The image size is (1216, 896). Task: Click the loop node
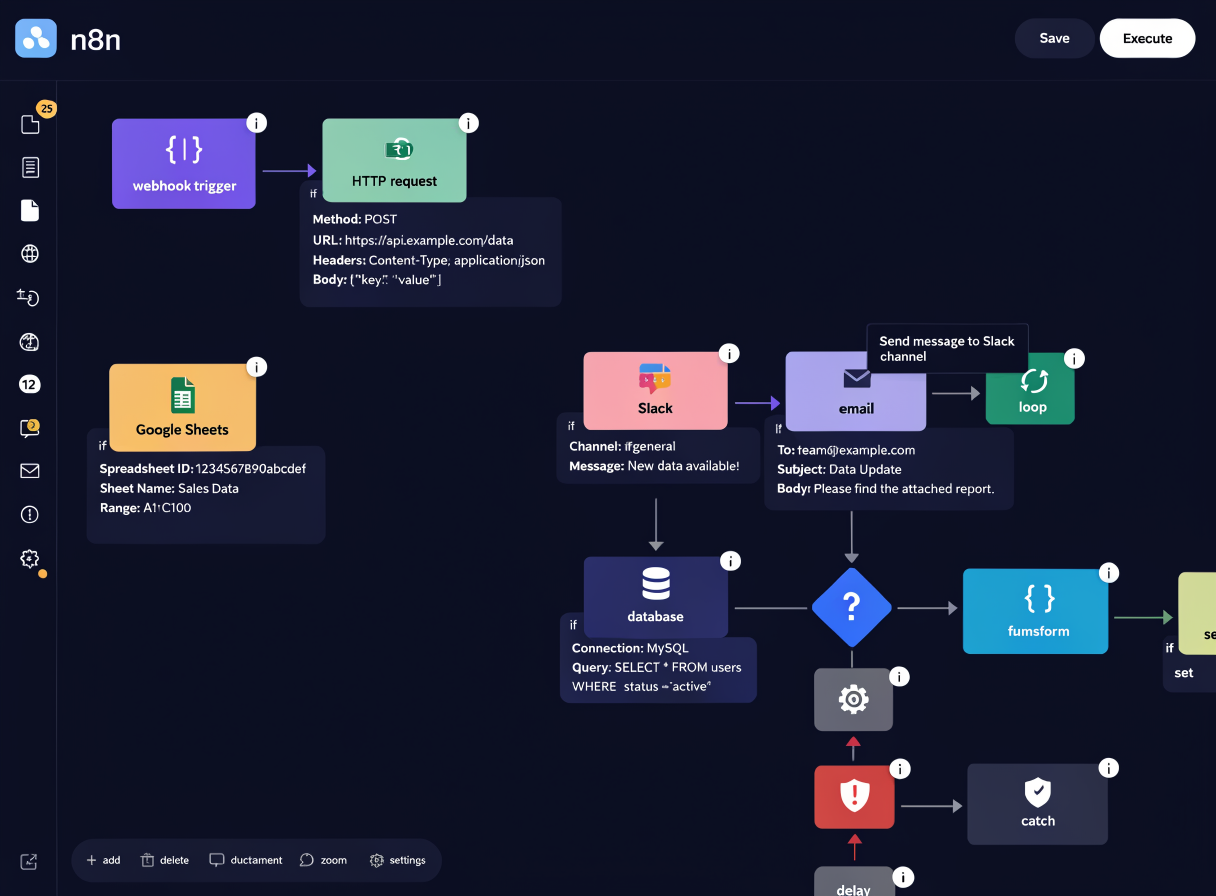[x=1030, y=389]
